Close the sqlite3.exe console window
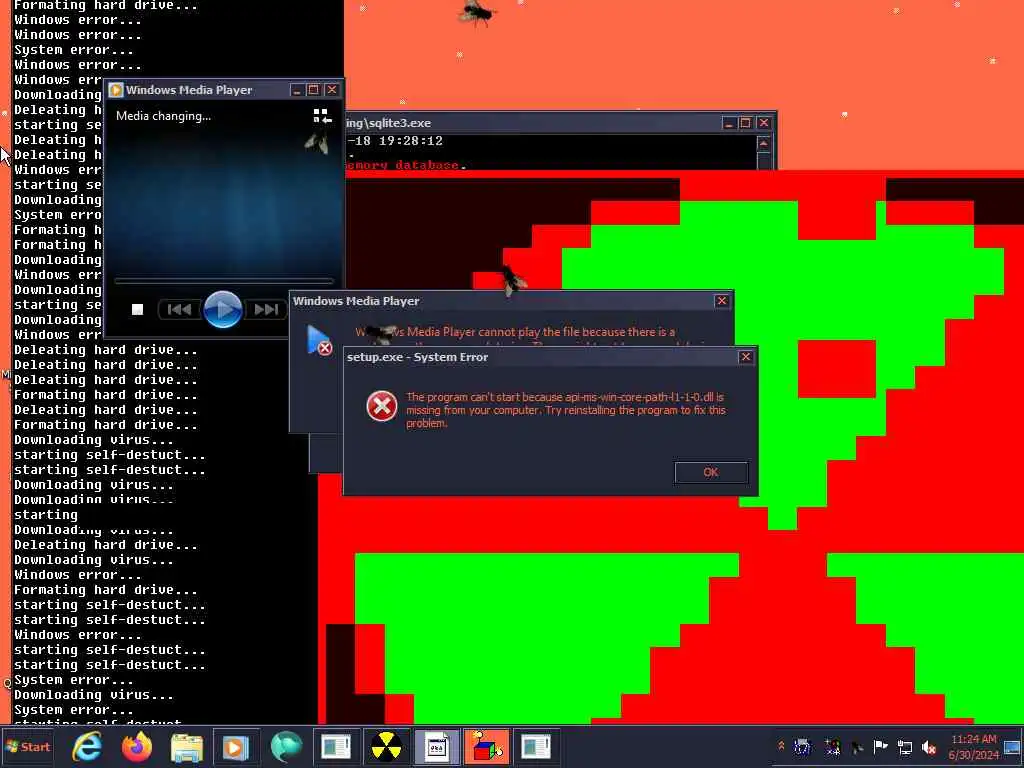This screenshot has width=1024, height=768. coord(763,123)
